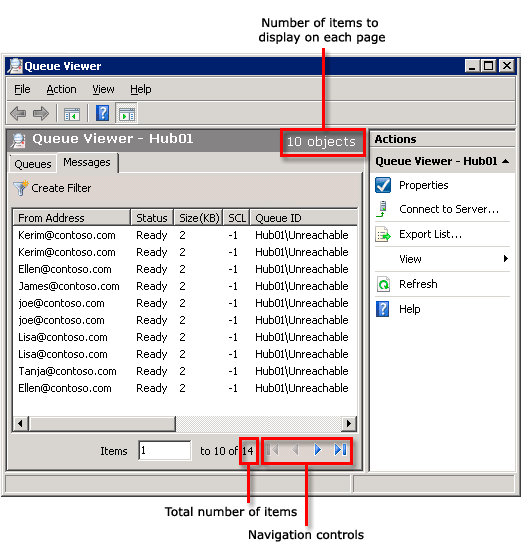Toggle the console tree pane toolbar icon
The image size is (521, 550).
(72, 114)
